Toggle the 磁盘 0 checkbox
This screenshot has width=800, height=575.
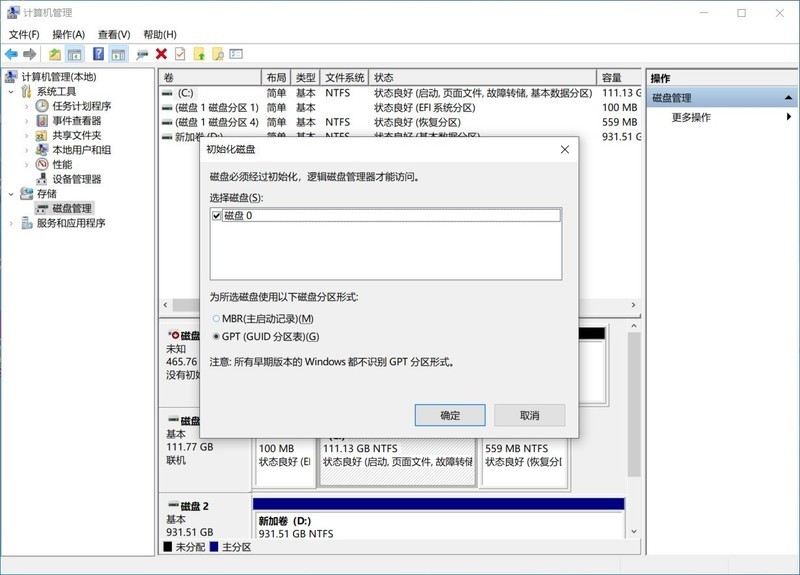(216, 216)
